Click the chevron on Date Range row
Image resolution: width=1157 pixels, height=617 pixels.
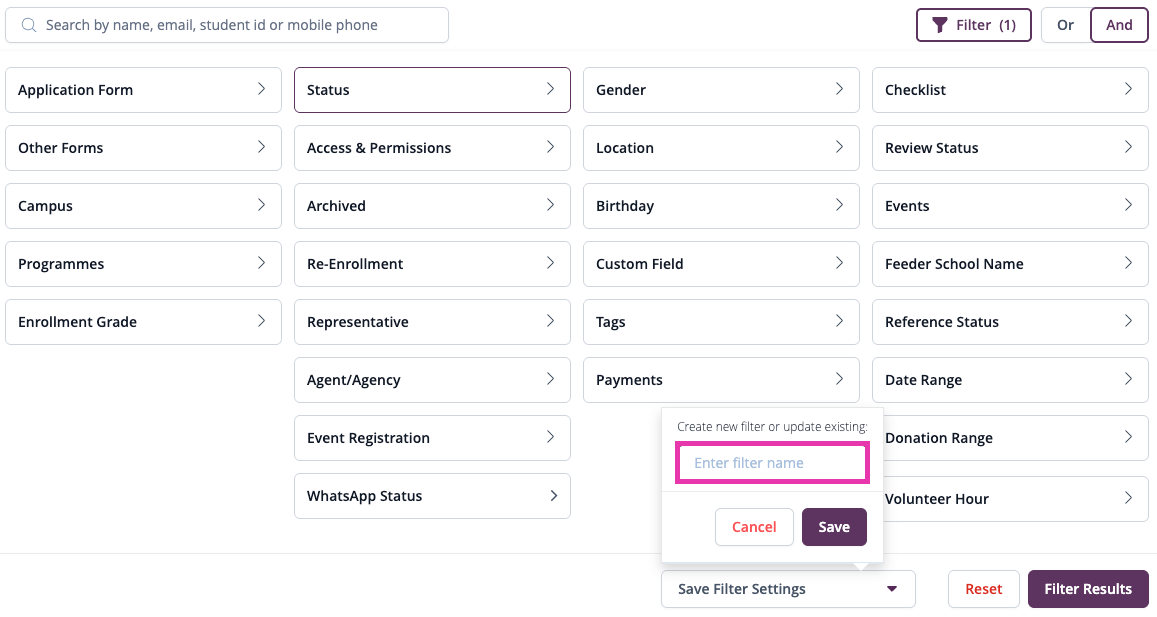1128,379
